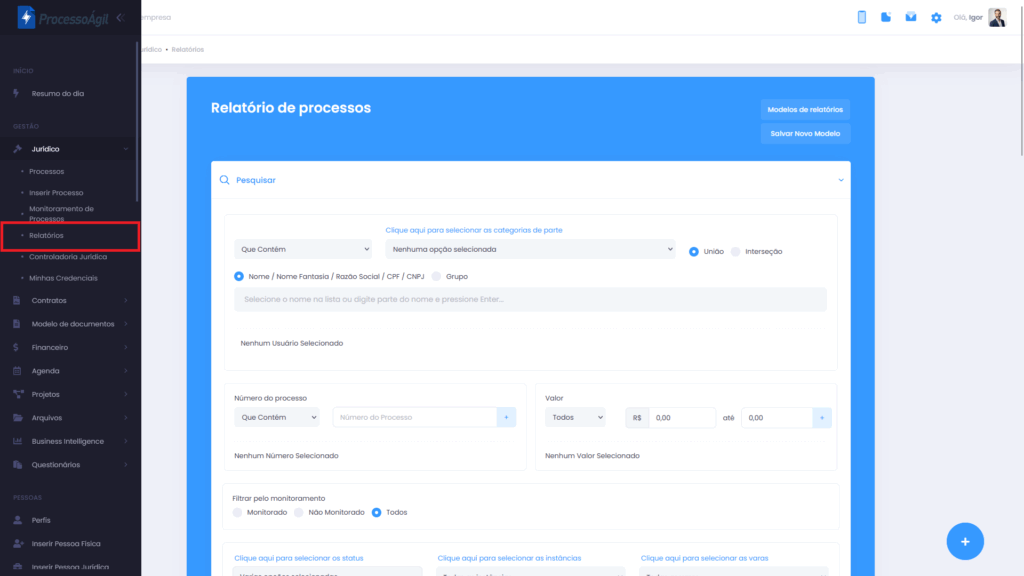Open settings via the gear icon
This screenshot has height=576, width=1024.
[x=936, y=17]
